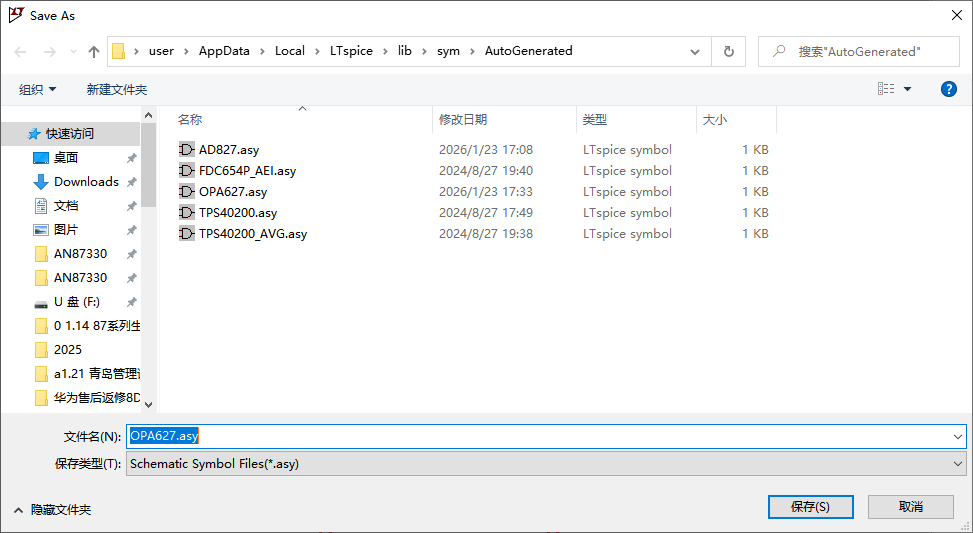Navigate to sym in the breadcrumb
Image resolution: width=973 pixels, height=533 pixels.
pyautogui.click(x=448, y=51)
